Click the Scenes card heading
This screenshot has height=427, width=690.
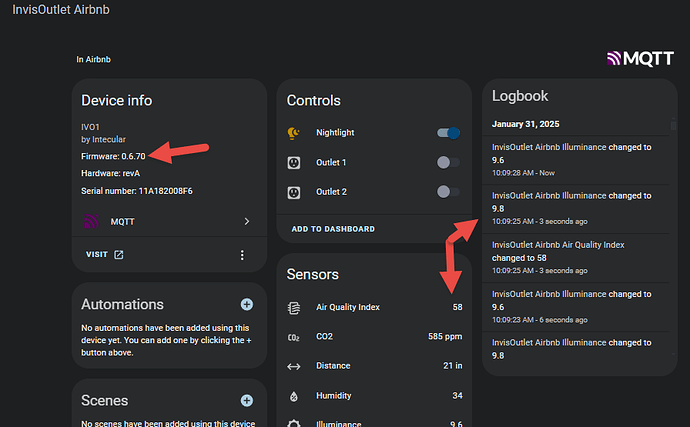pyautogui.click(x=104, y=401)
